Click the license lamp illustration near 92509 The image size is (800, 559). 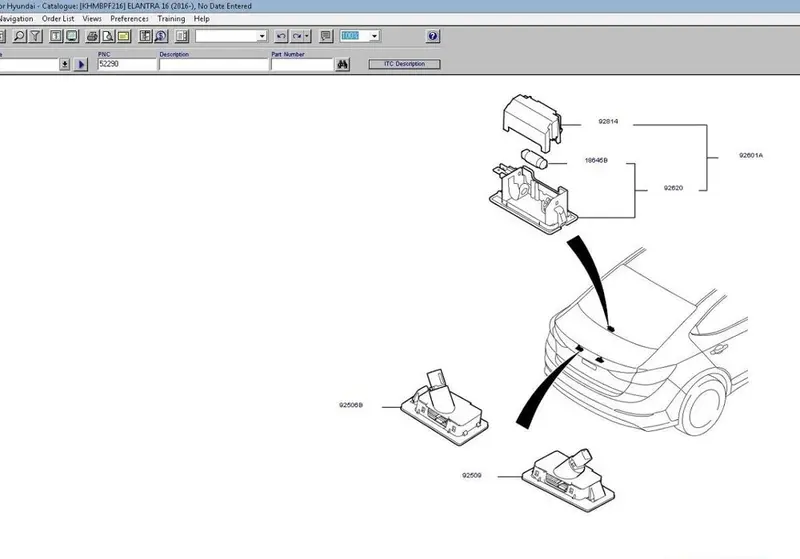pos(568,479)
